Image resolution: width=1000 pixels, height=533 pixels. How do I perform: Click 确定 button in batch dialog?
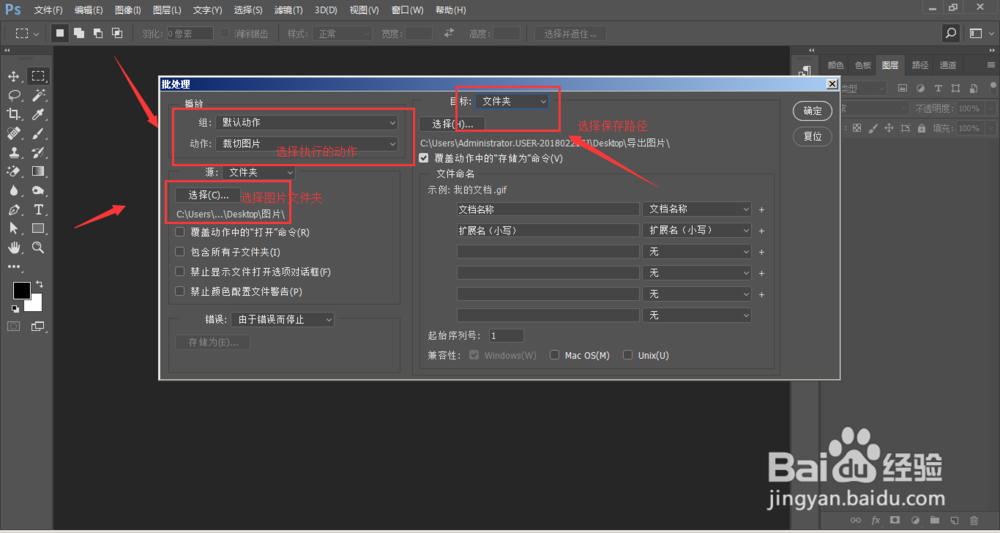[812, 111]
